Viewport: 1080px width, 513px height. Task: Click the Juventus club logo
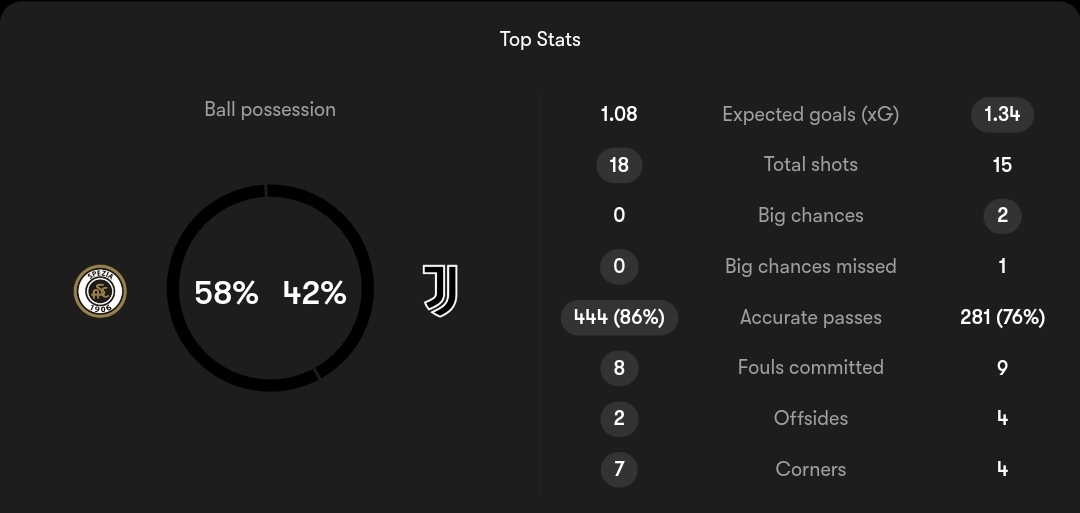pyautogui.click(x=440, y=291)
